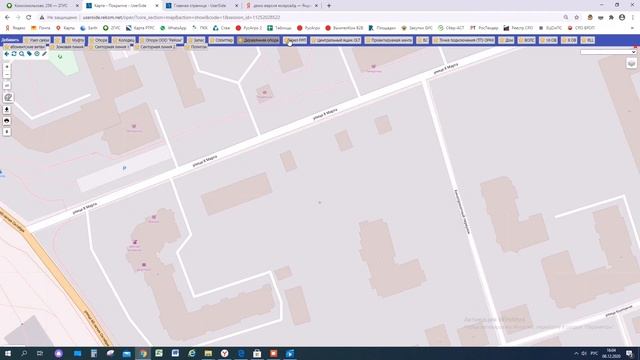Click the parking P marker on map

point(124,168)
